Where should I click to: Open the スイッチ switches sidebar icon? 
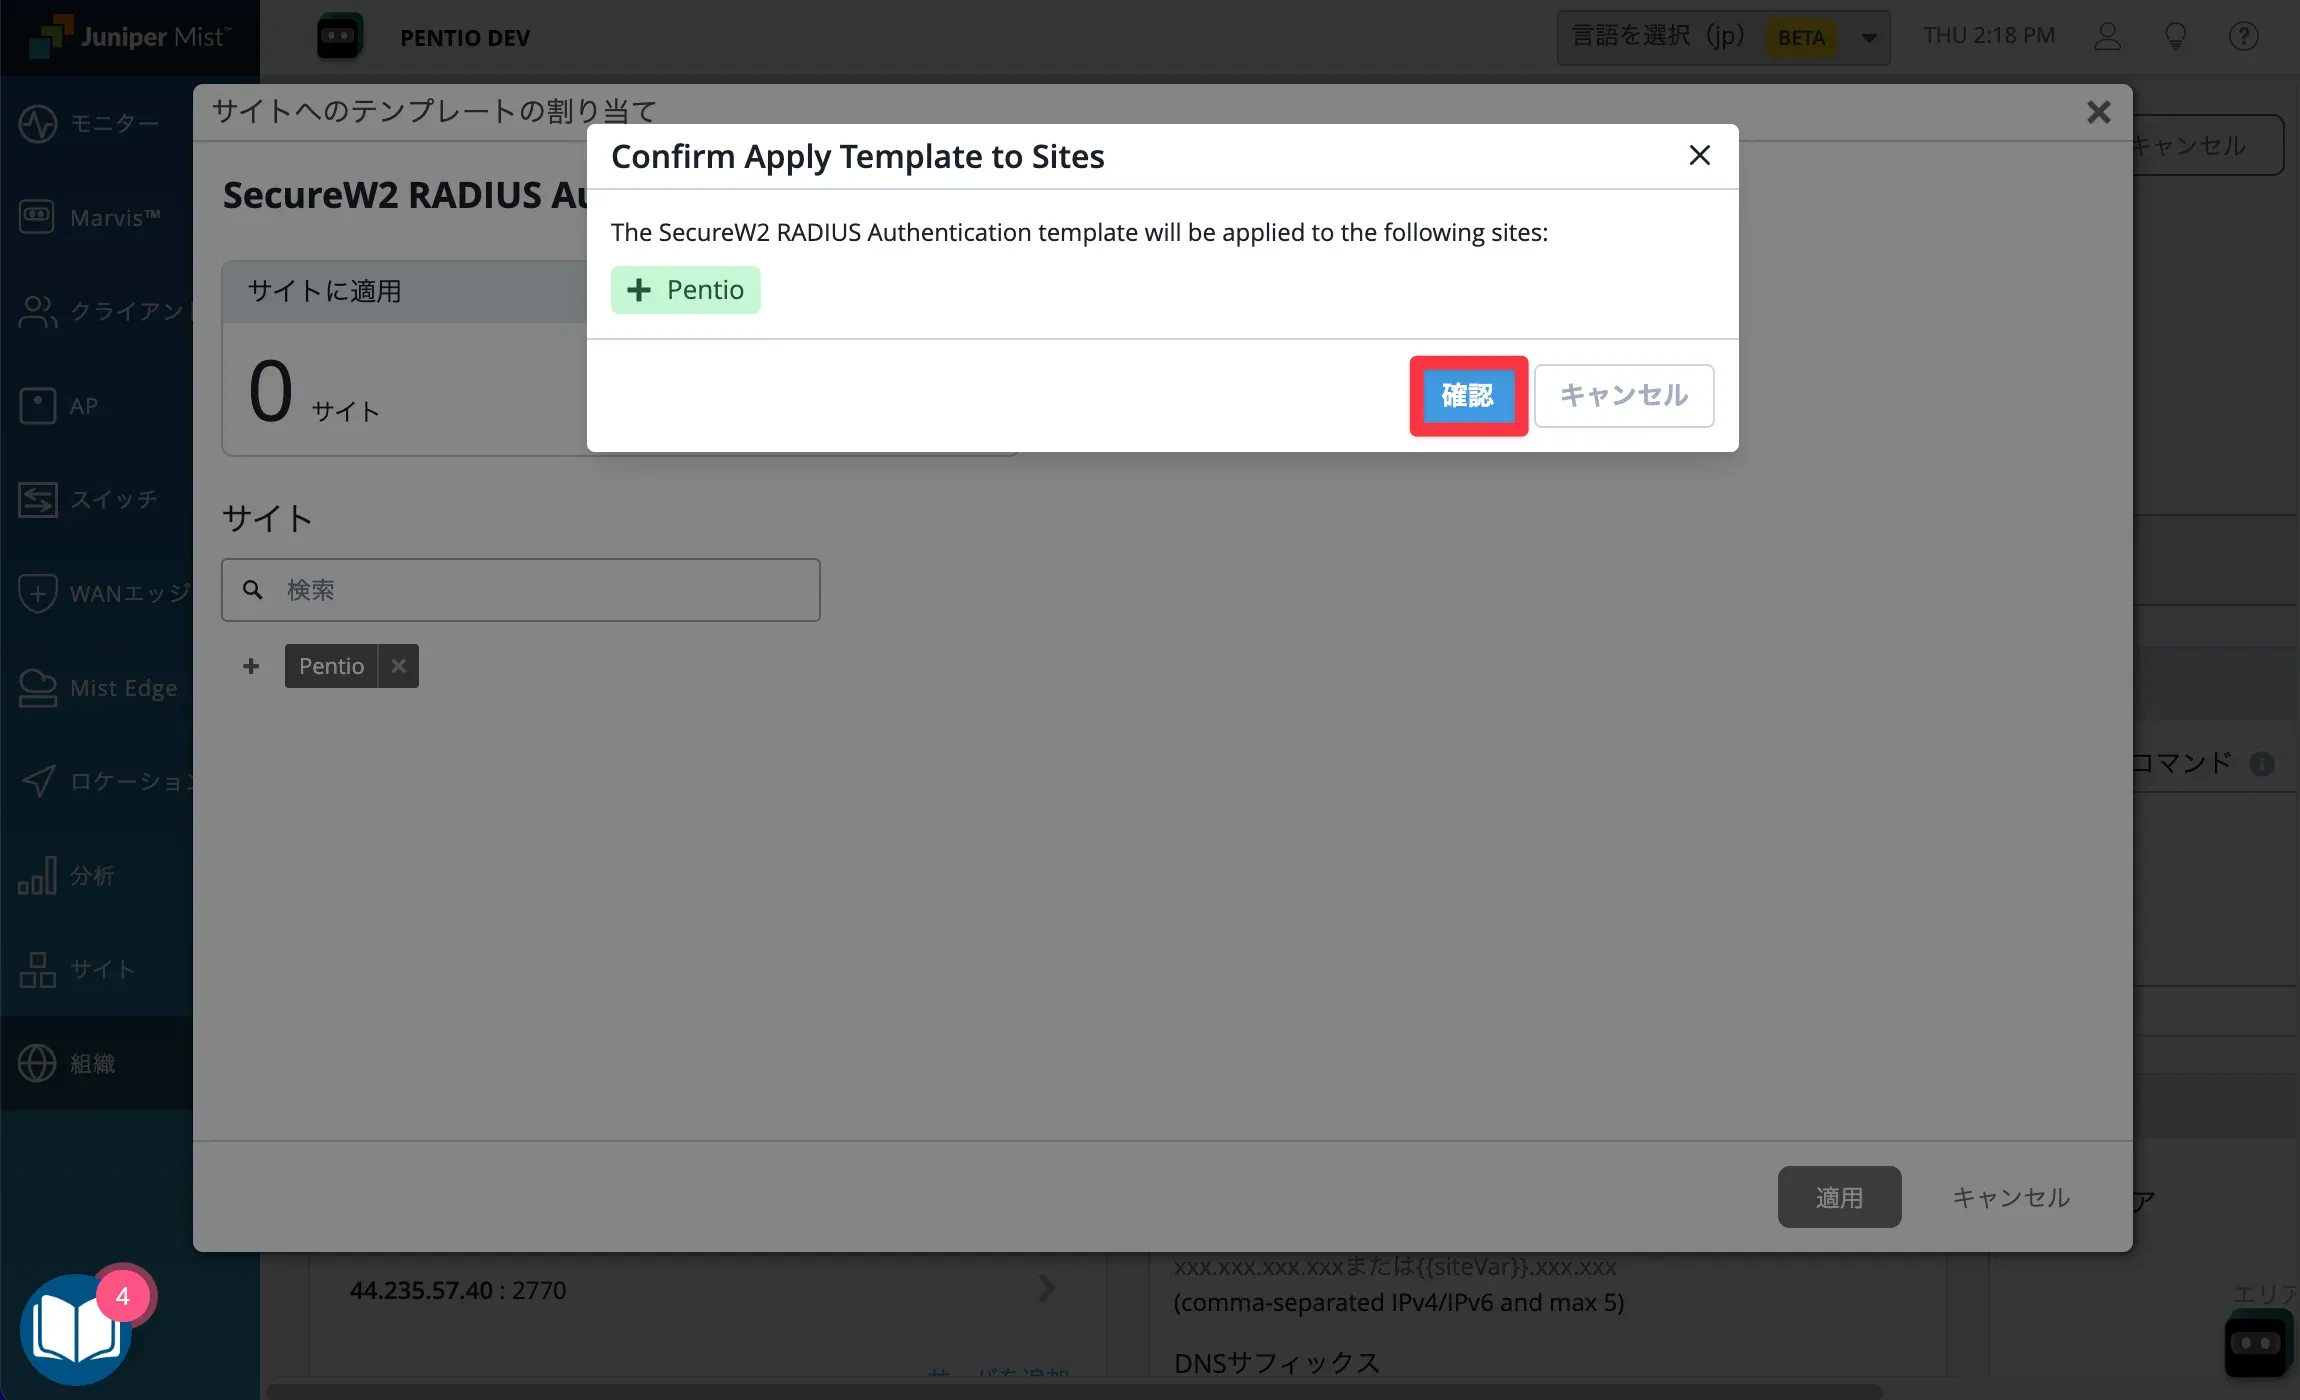tap(38, 499)
